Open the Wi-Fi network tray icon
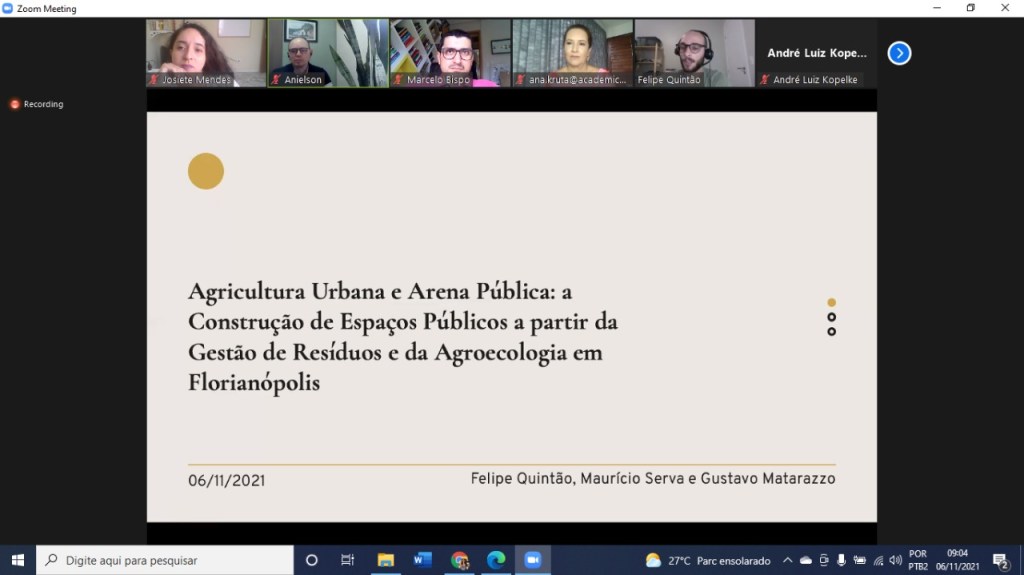 point(878,560)
